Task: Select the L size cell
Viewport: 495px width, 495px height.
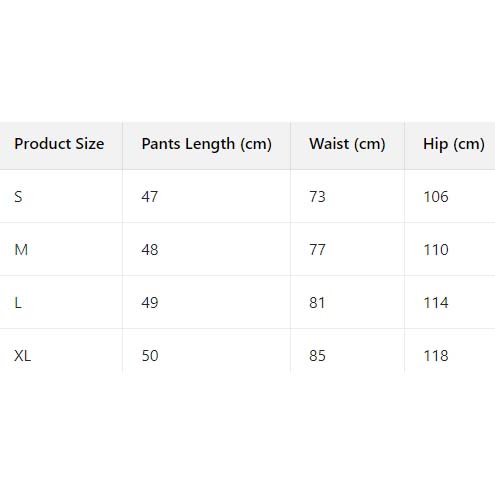Action: [18, 303]
